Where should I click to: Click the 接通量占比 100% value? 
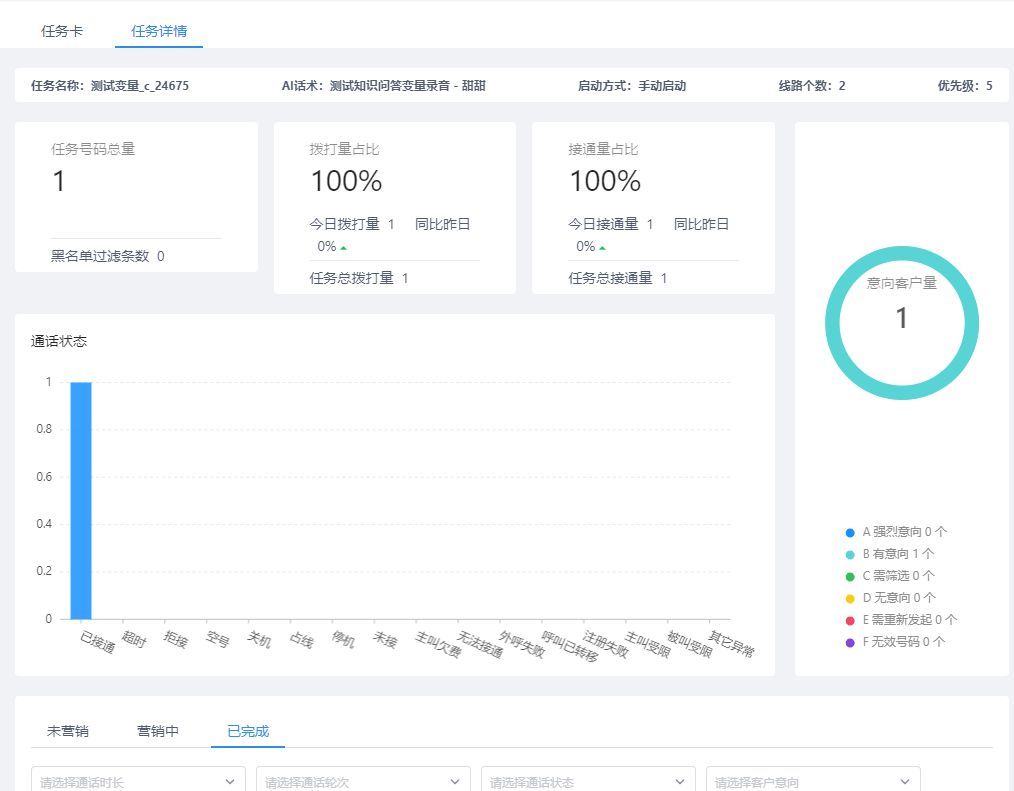605,181
